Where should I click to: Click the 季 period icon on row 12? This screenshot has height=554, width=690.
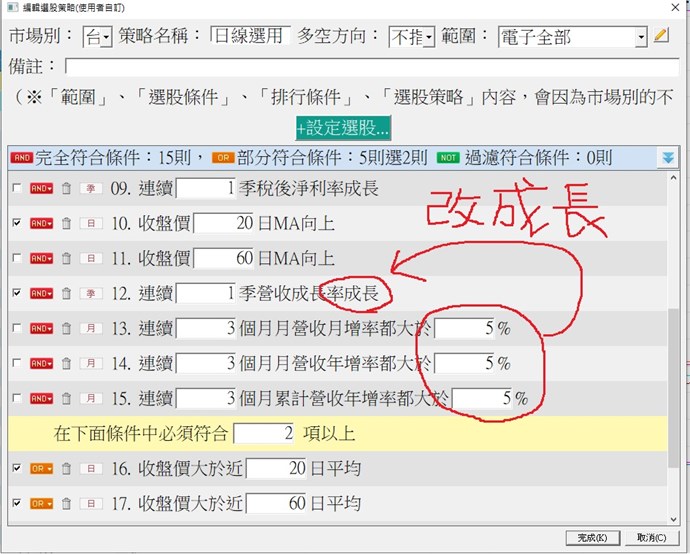[91, 294]
